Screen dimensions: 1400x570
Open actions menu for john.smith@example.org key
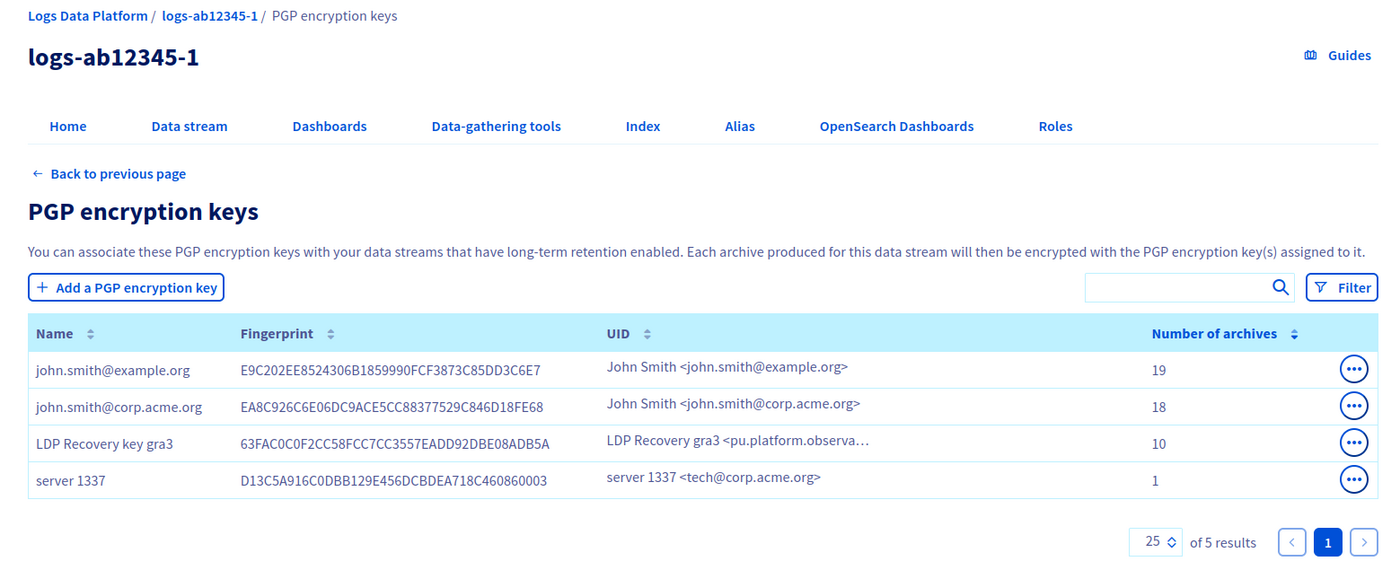[1353, 370]
